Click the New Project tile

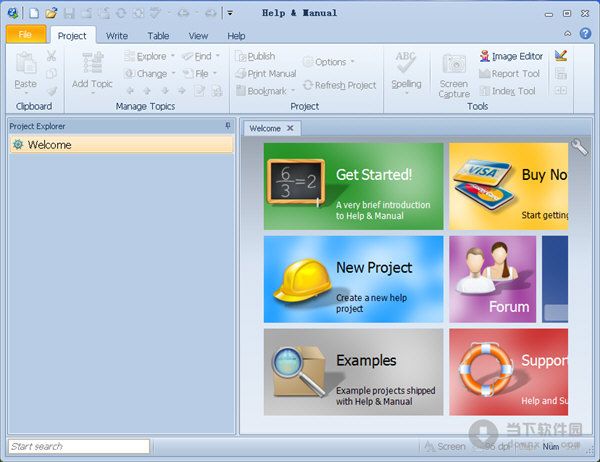coord(353,279)
